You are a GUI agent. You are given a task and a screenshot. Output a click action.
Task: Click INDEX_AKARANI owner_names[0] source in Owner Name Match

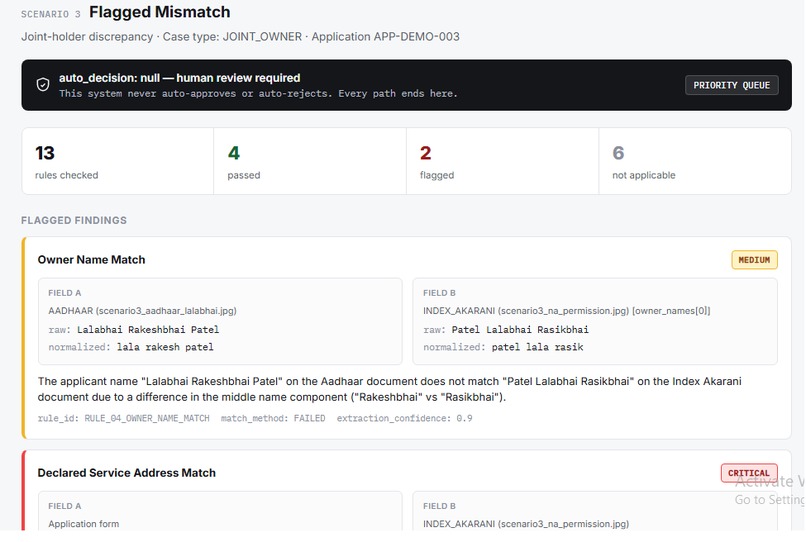point(566,311)
